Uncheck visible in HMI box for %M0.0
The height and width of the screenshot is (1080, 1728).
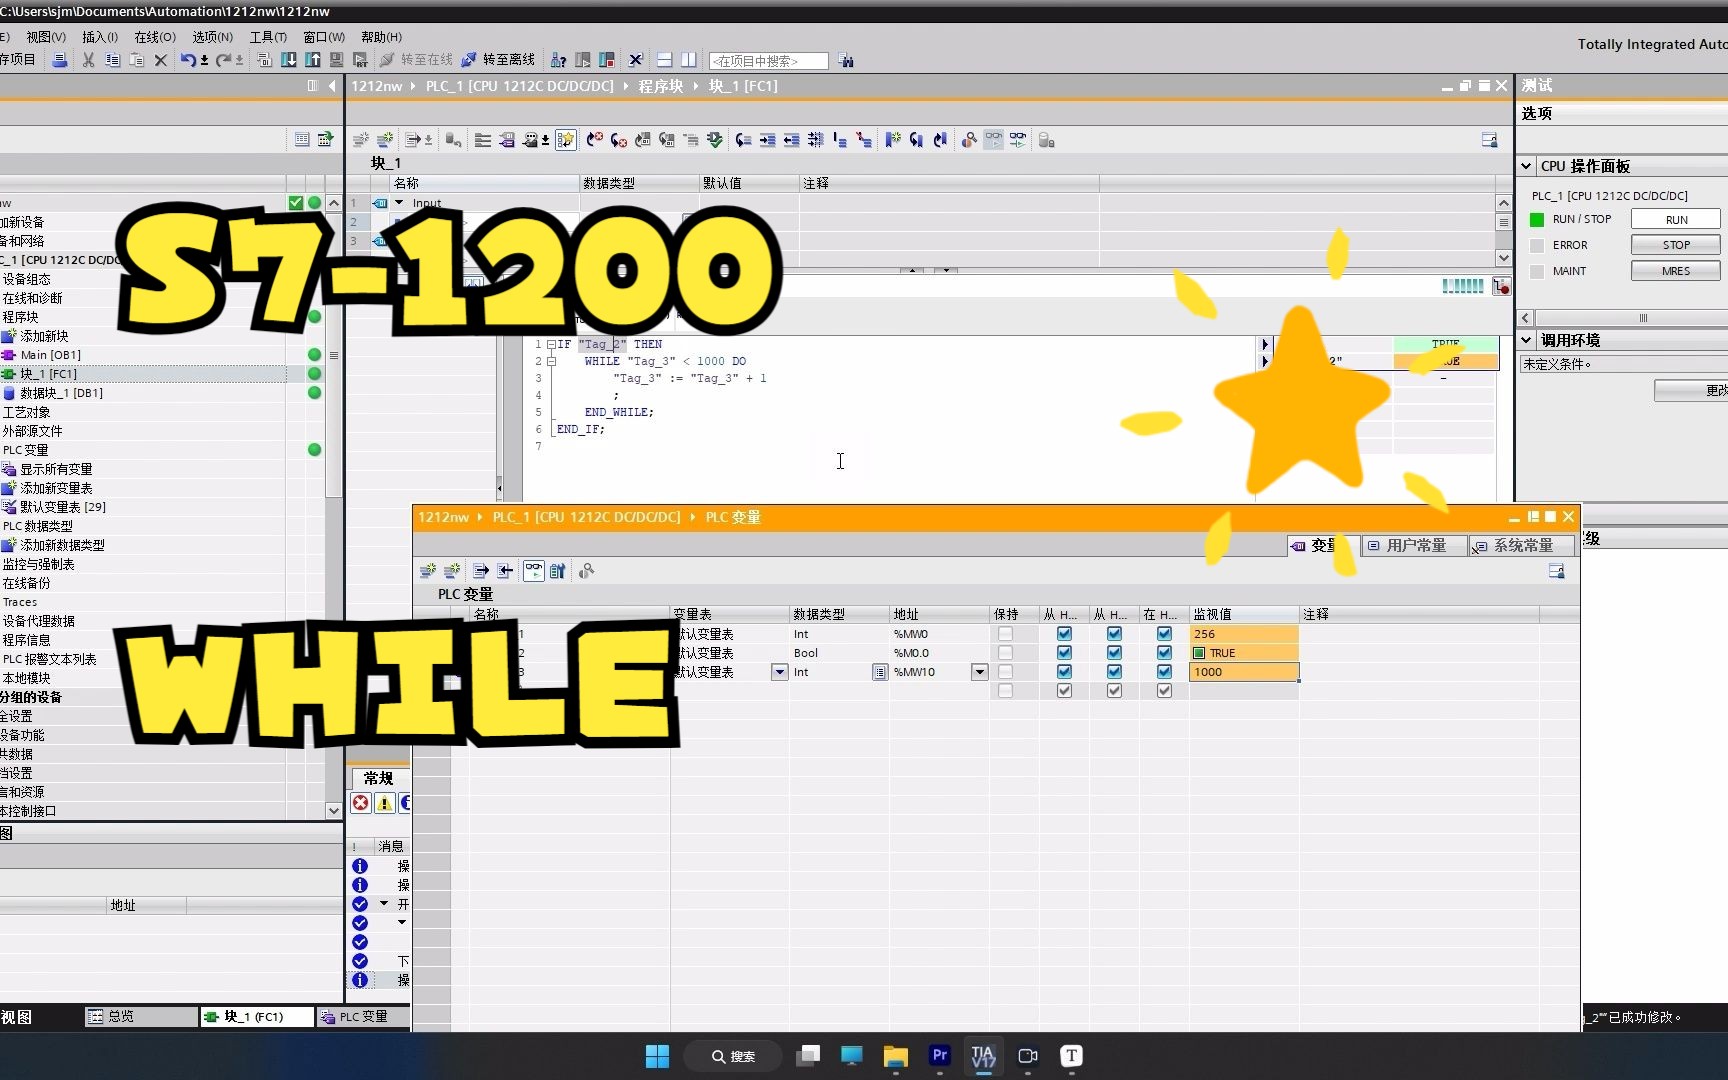point(1164,653)
